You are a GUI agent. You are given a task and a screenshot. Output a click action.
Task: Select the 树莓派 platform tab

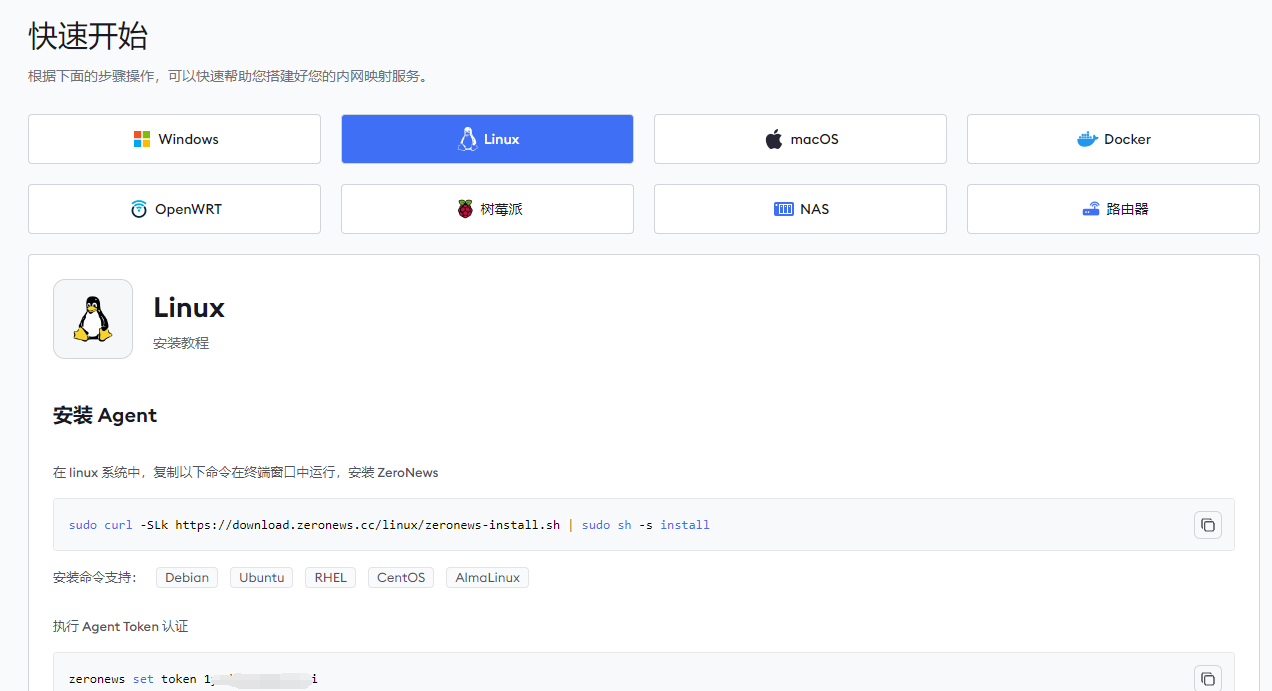(487, 209)
